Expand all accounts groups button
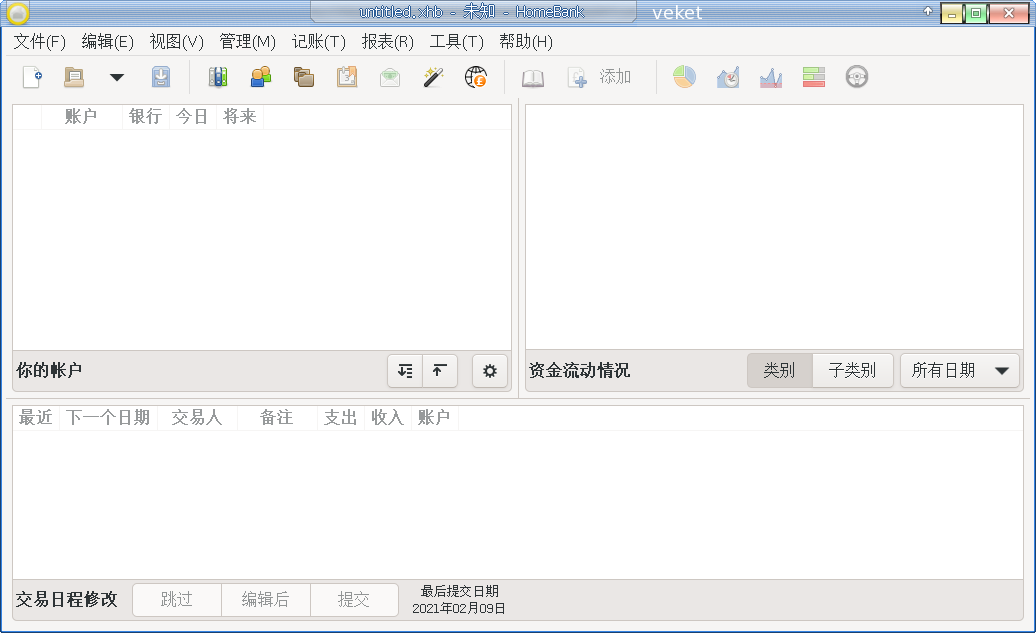The height and width of the screenshot is (633, 1036). pyautogui.click(x=405, y=371)
